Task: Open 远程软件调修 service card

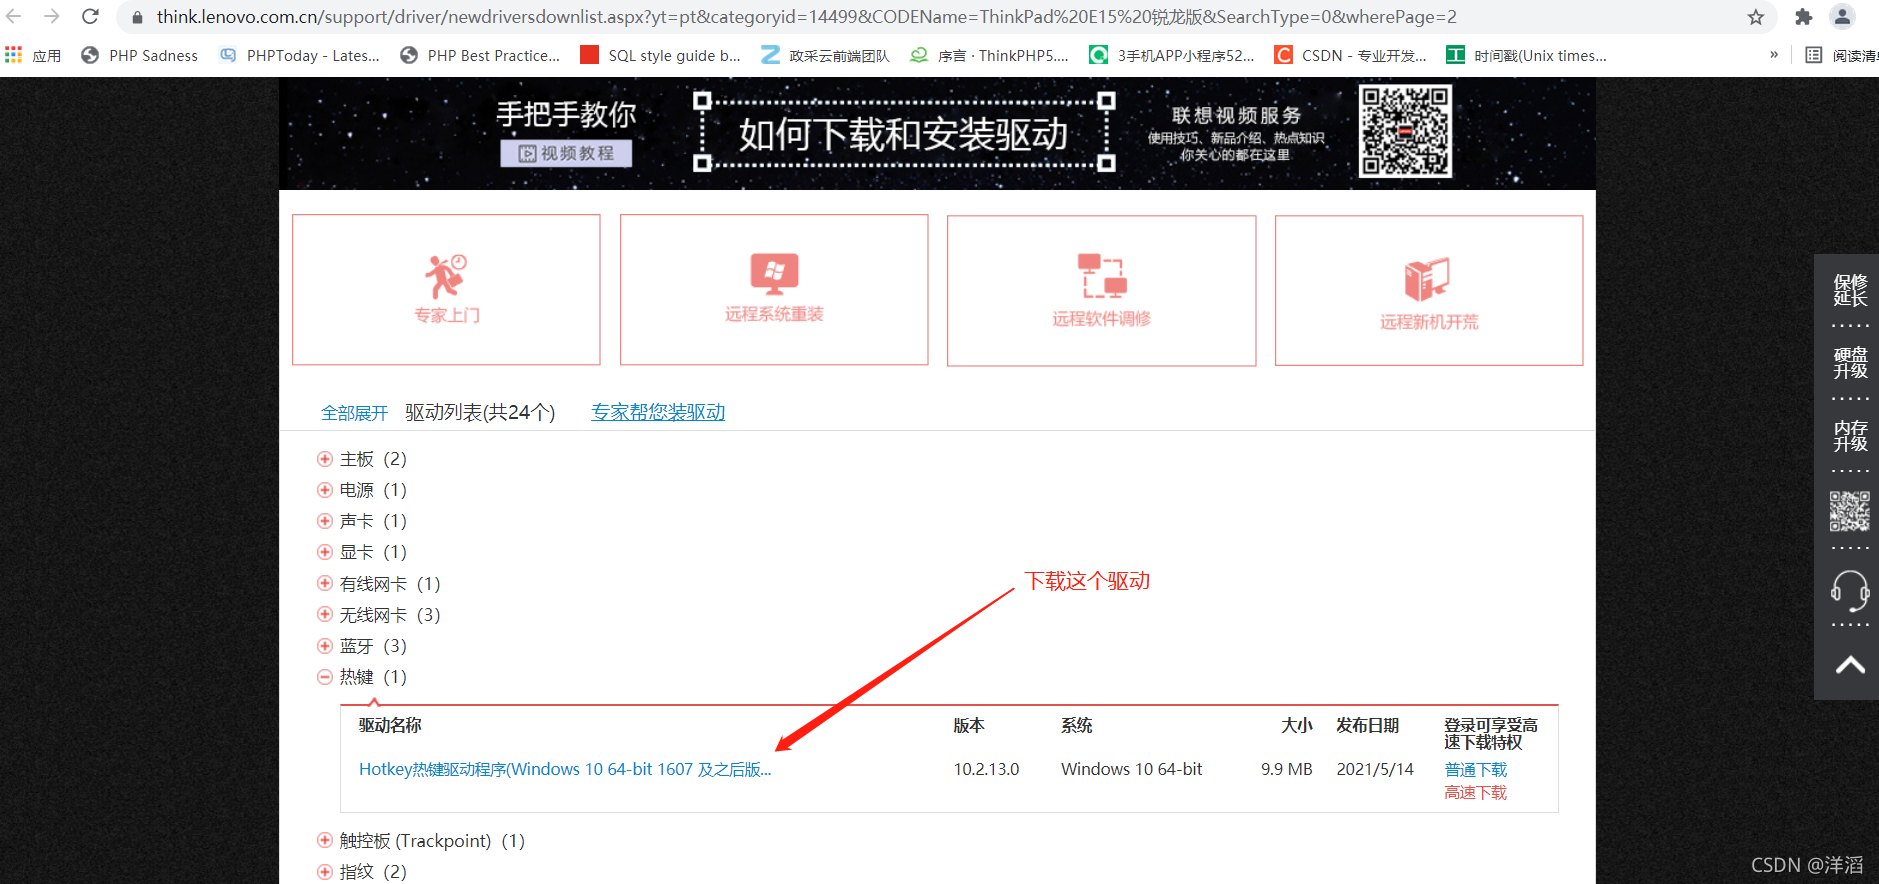Action: [x=1101, y=290]
